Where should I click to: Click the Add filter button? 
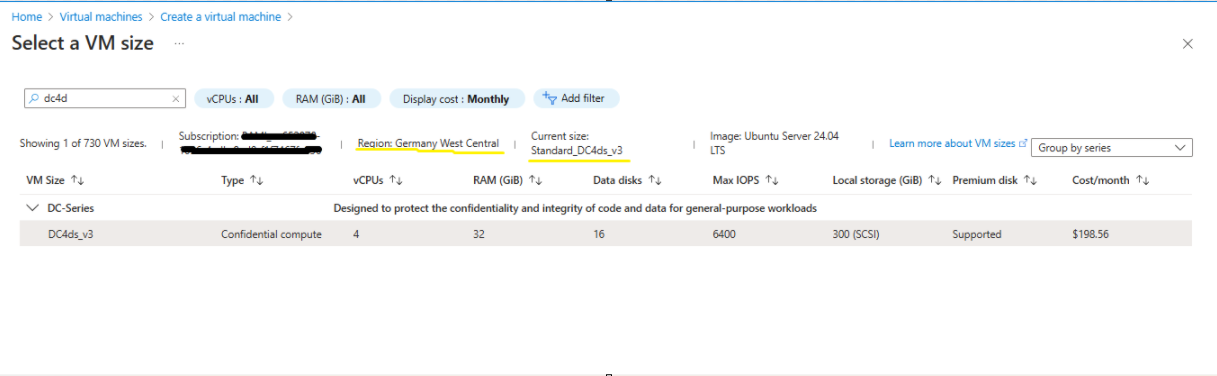tap(577, 98)
